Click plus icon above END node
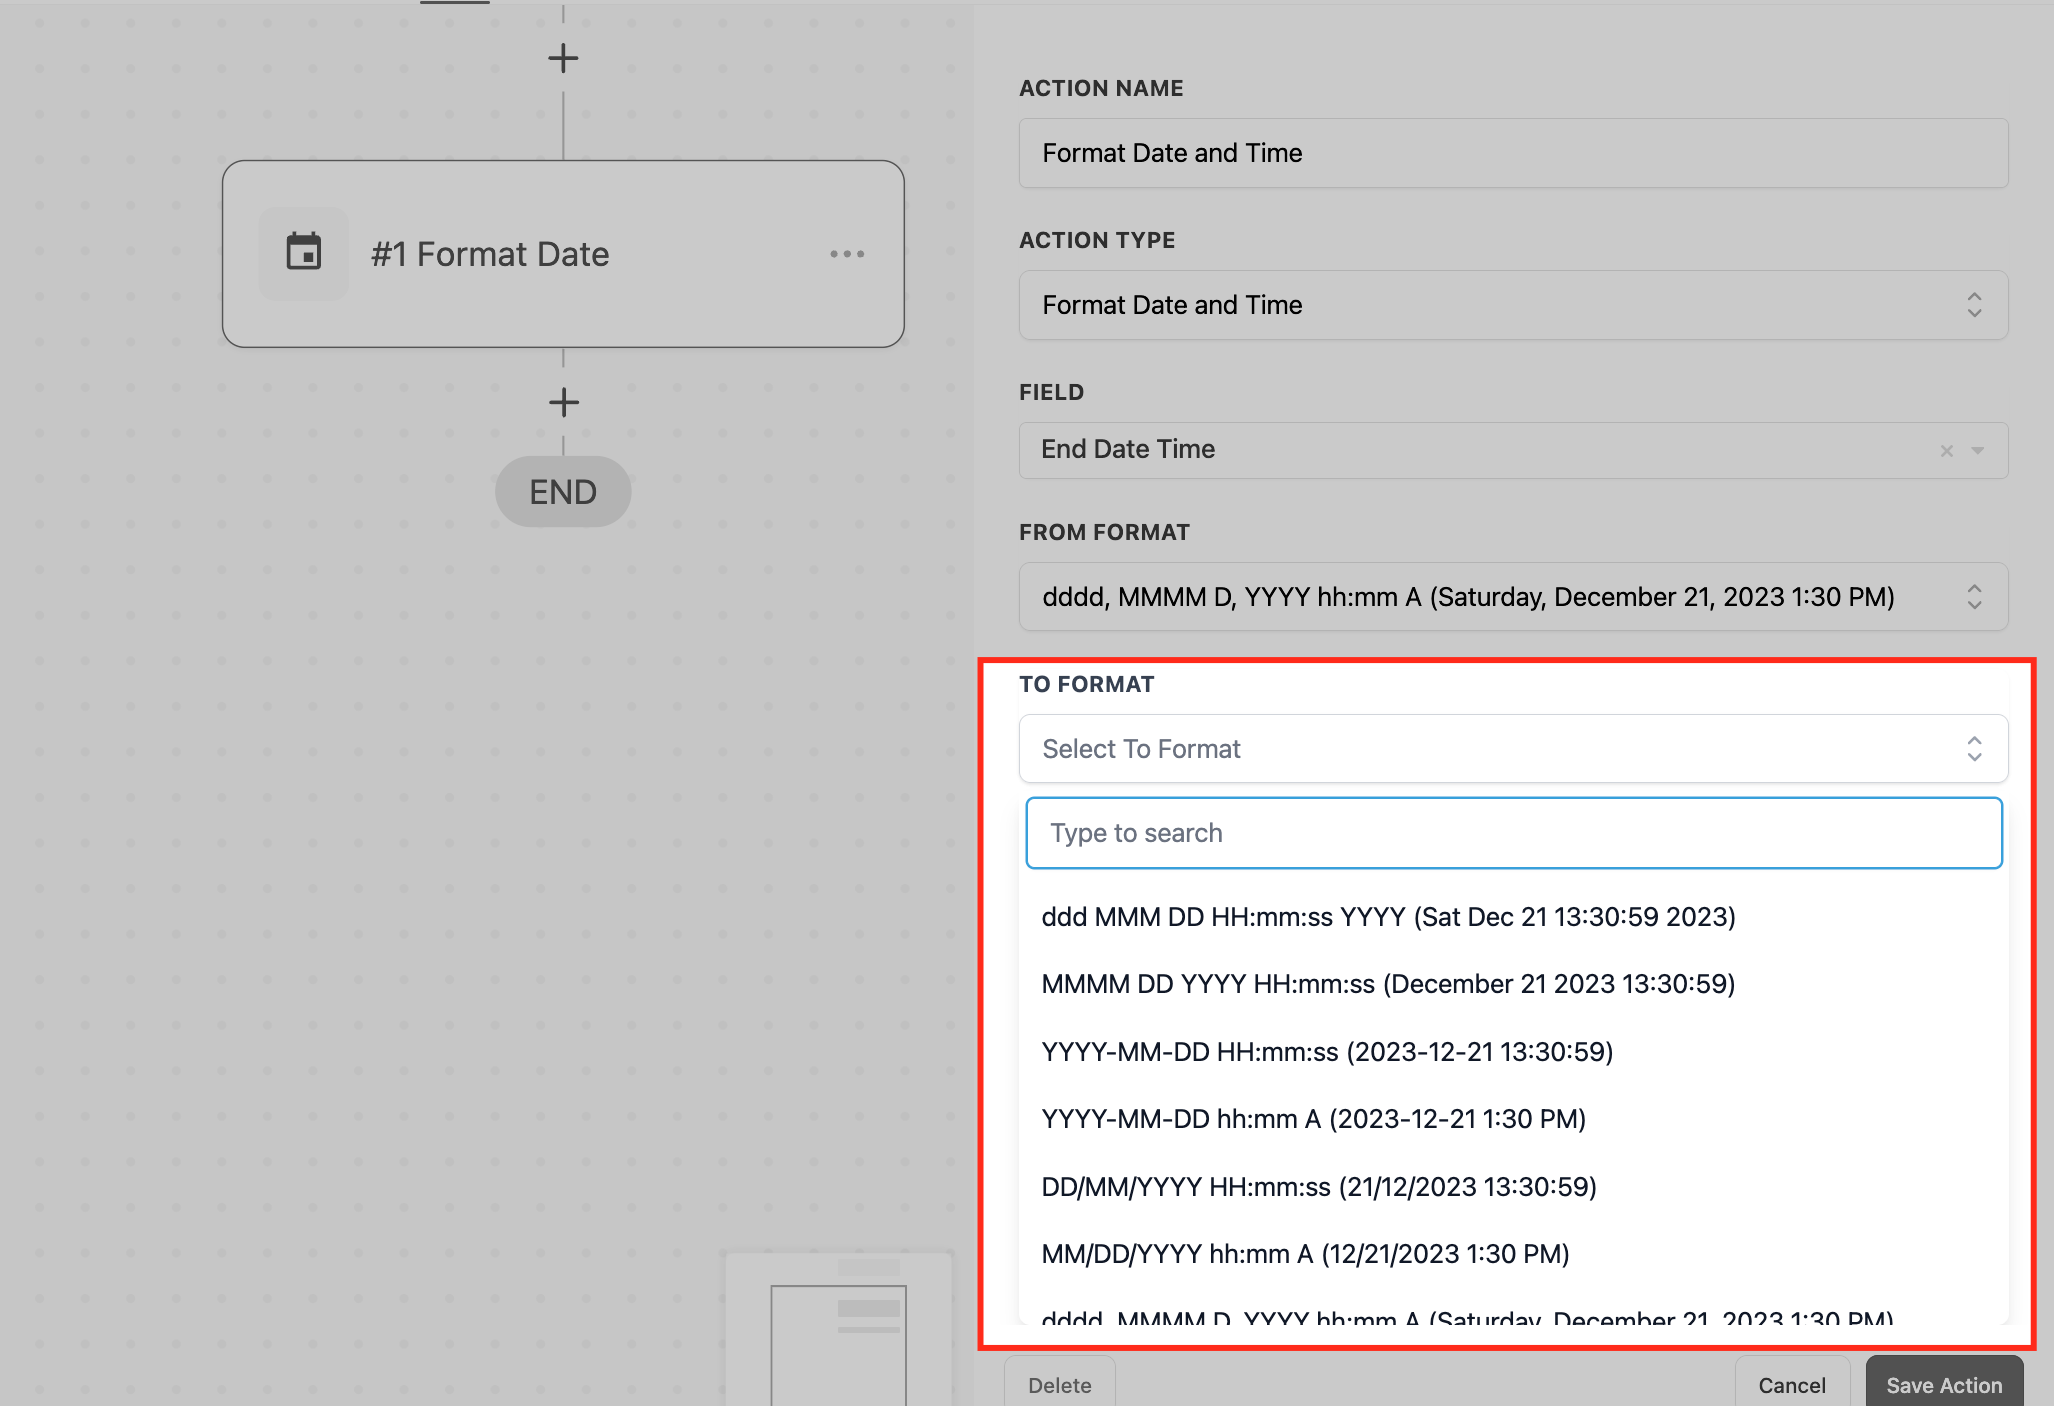The height and width of the screenshot is (1406, 2054). pos(563,403)
